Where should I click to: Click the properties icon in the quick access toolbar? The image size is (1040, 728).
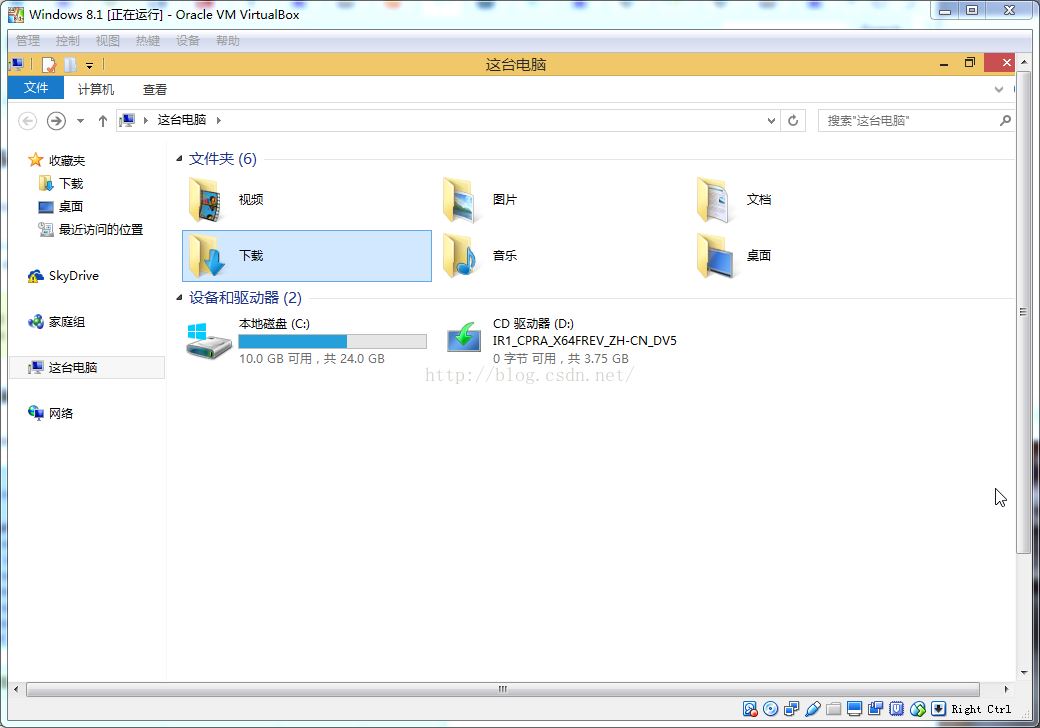(48, 64)
